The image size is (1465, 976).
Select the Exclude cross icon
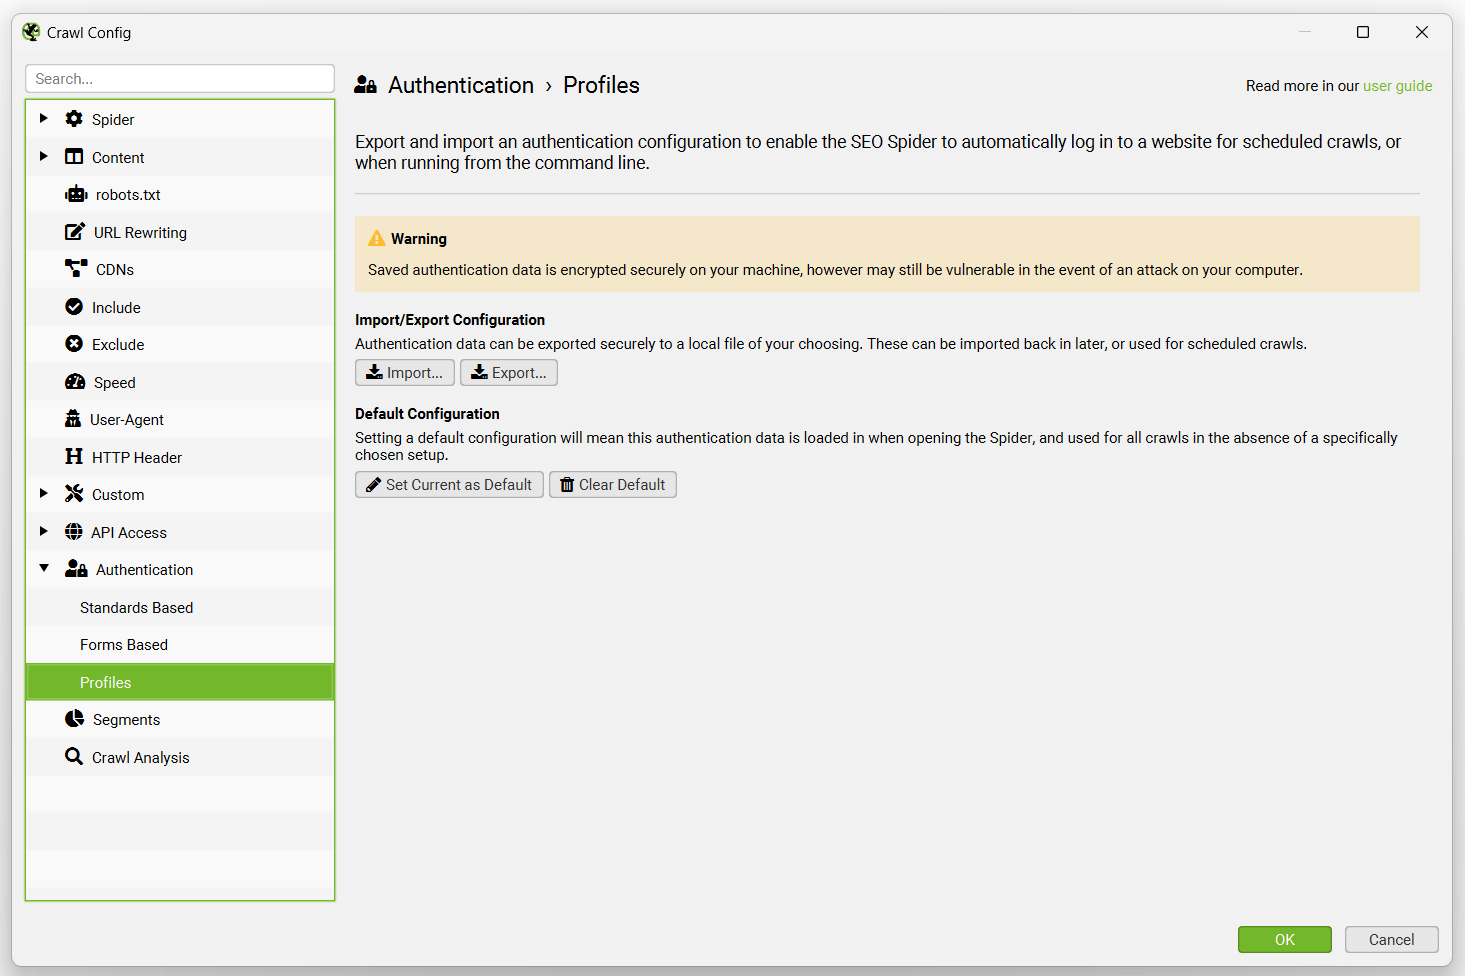pyautogui.click(x=74, y=343)
